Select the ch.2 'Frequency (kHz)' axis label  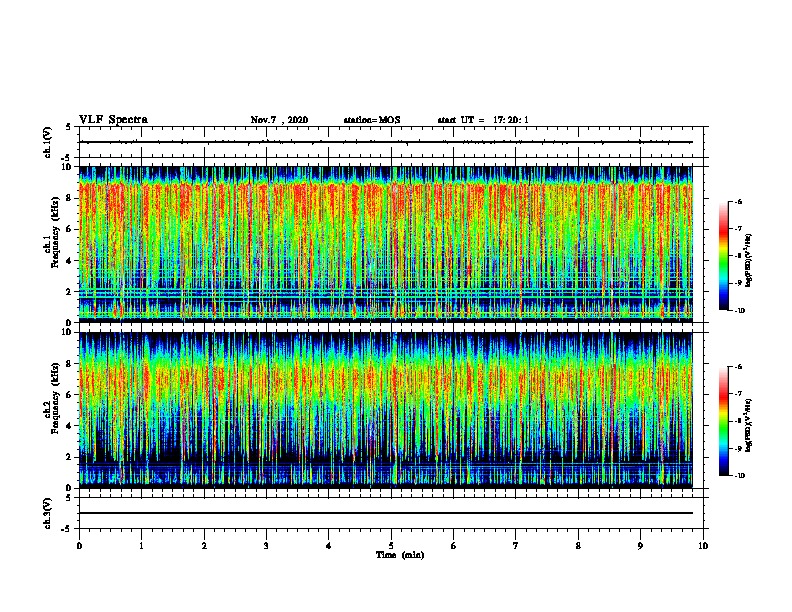coord(55,398)
